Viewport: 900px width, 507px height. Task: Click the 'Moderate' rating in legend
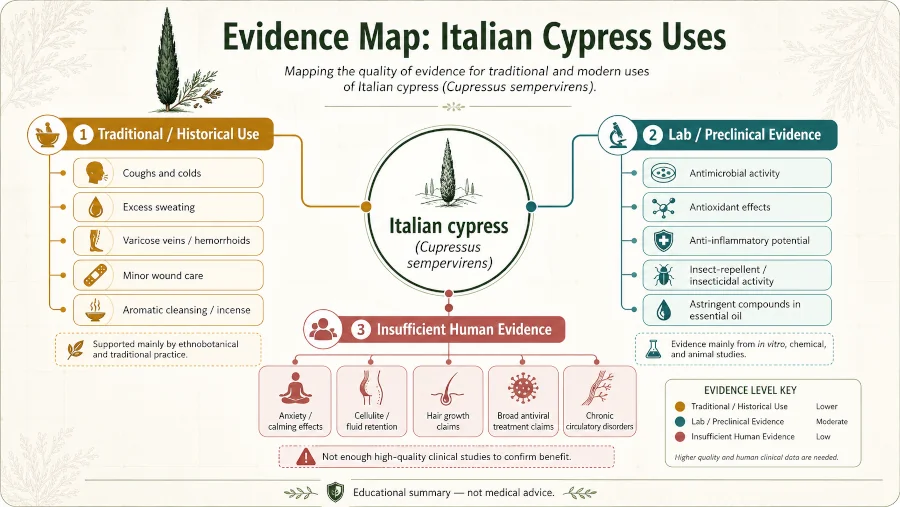[832, 421]
